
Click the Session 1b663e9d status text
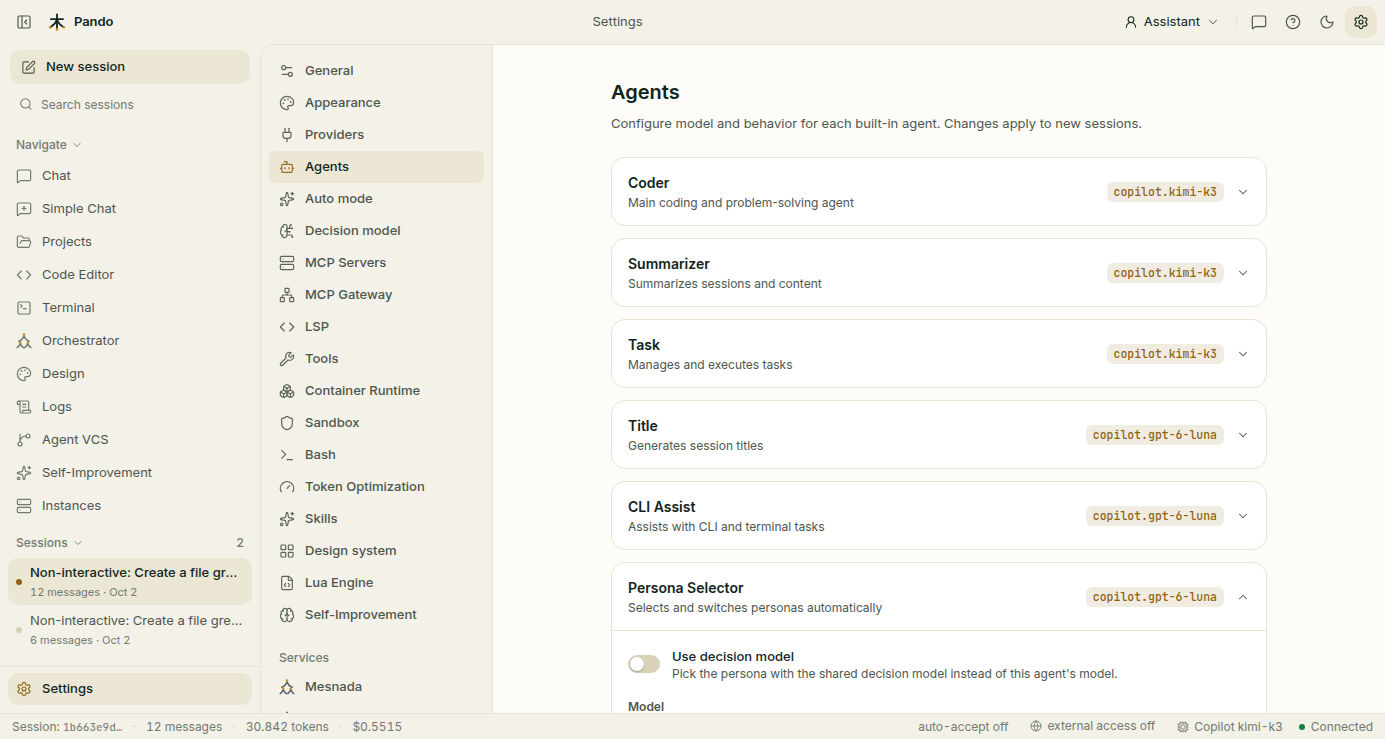67,727
